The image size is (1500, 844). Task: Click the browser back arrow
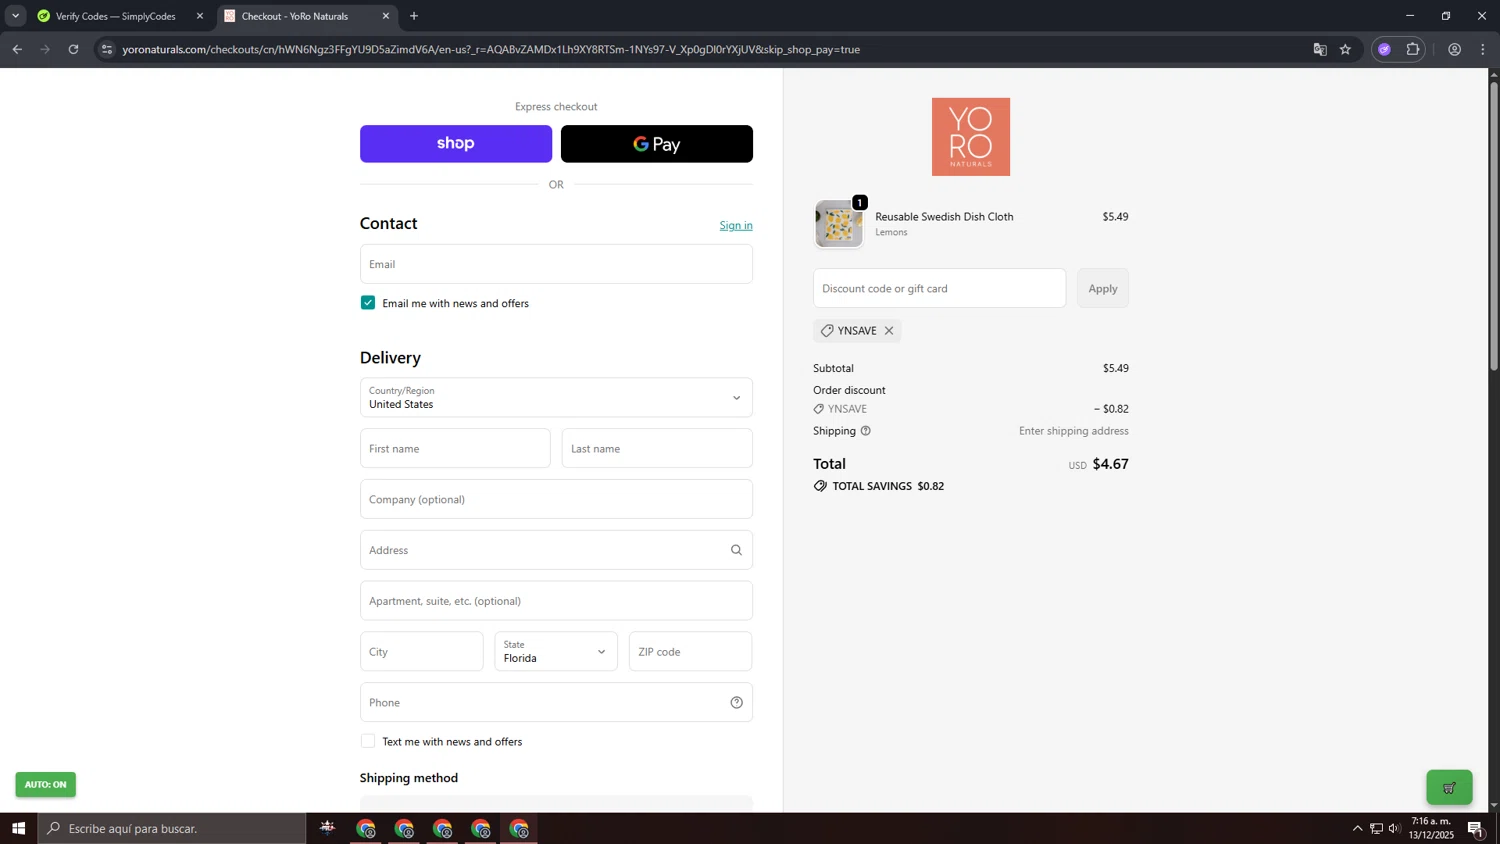click(17, 49)
